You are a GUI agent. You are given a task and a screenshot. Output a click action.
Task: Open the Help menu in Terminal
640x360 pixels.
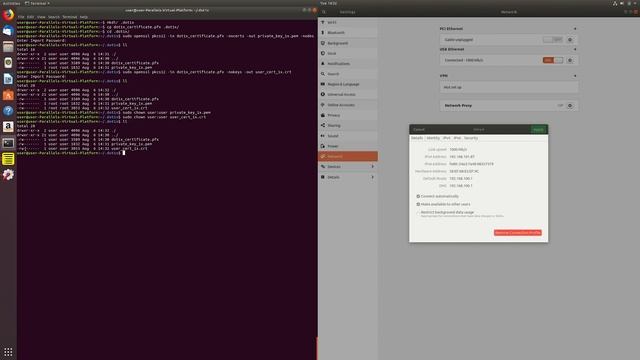[84, 17]
